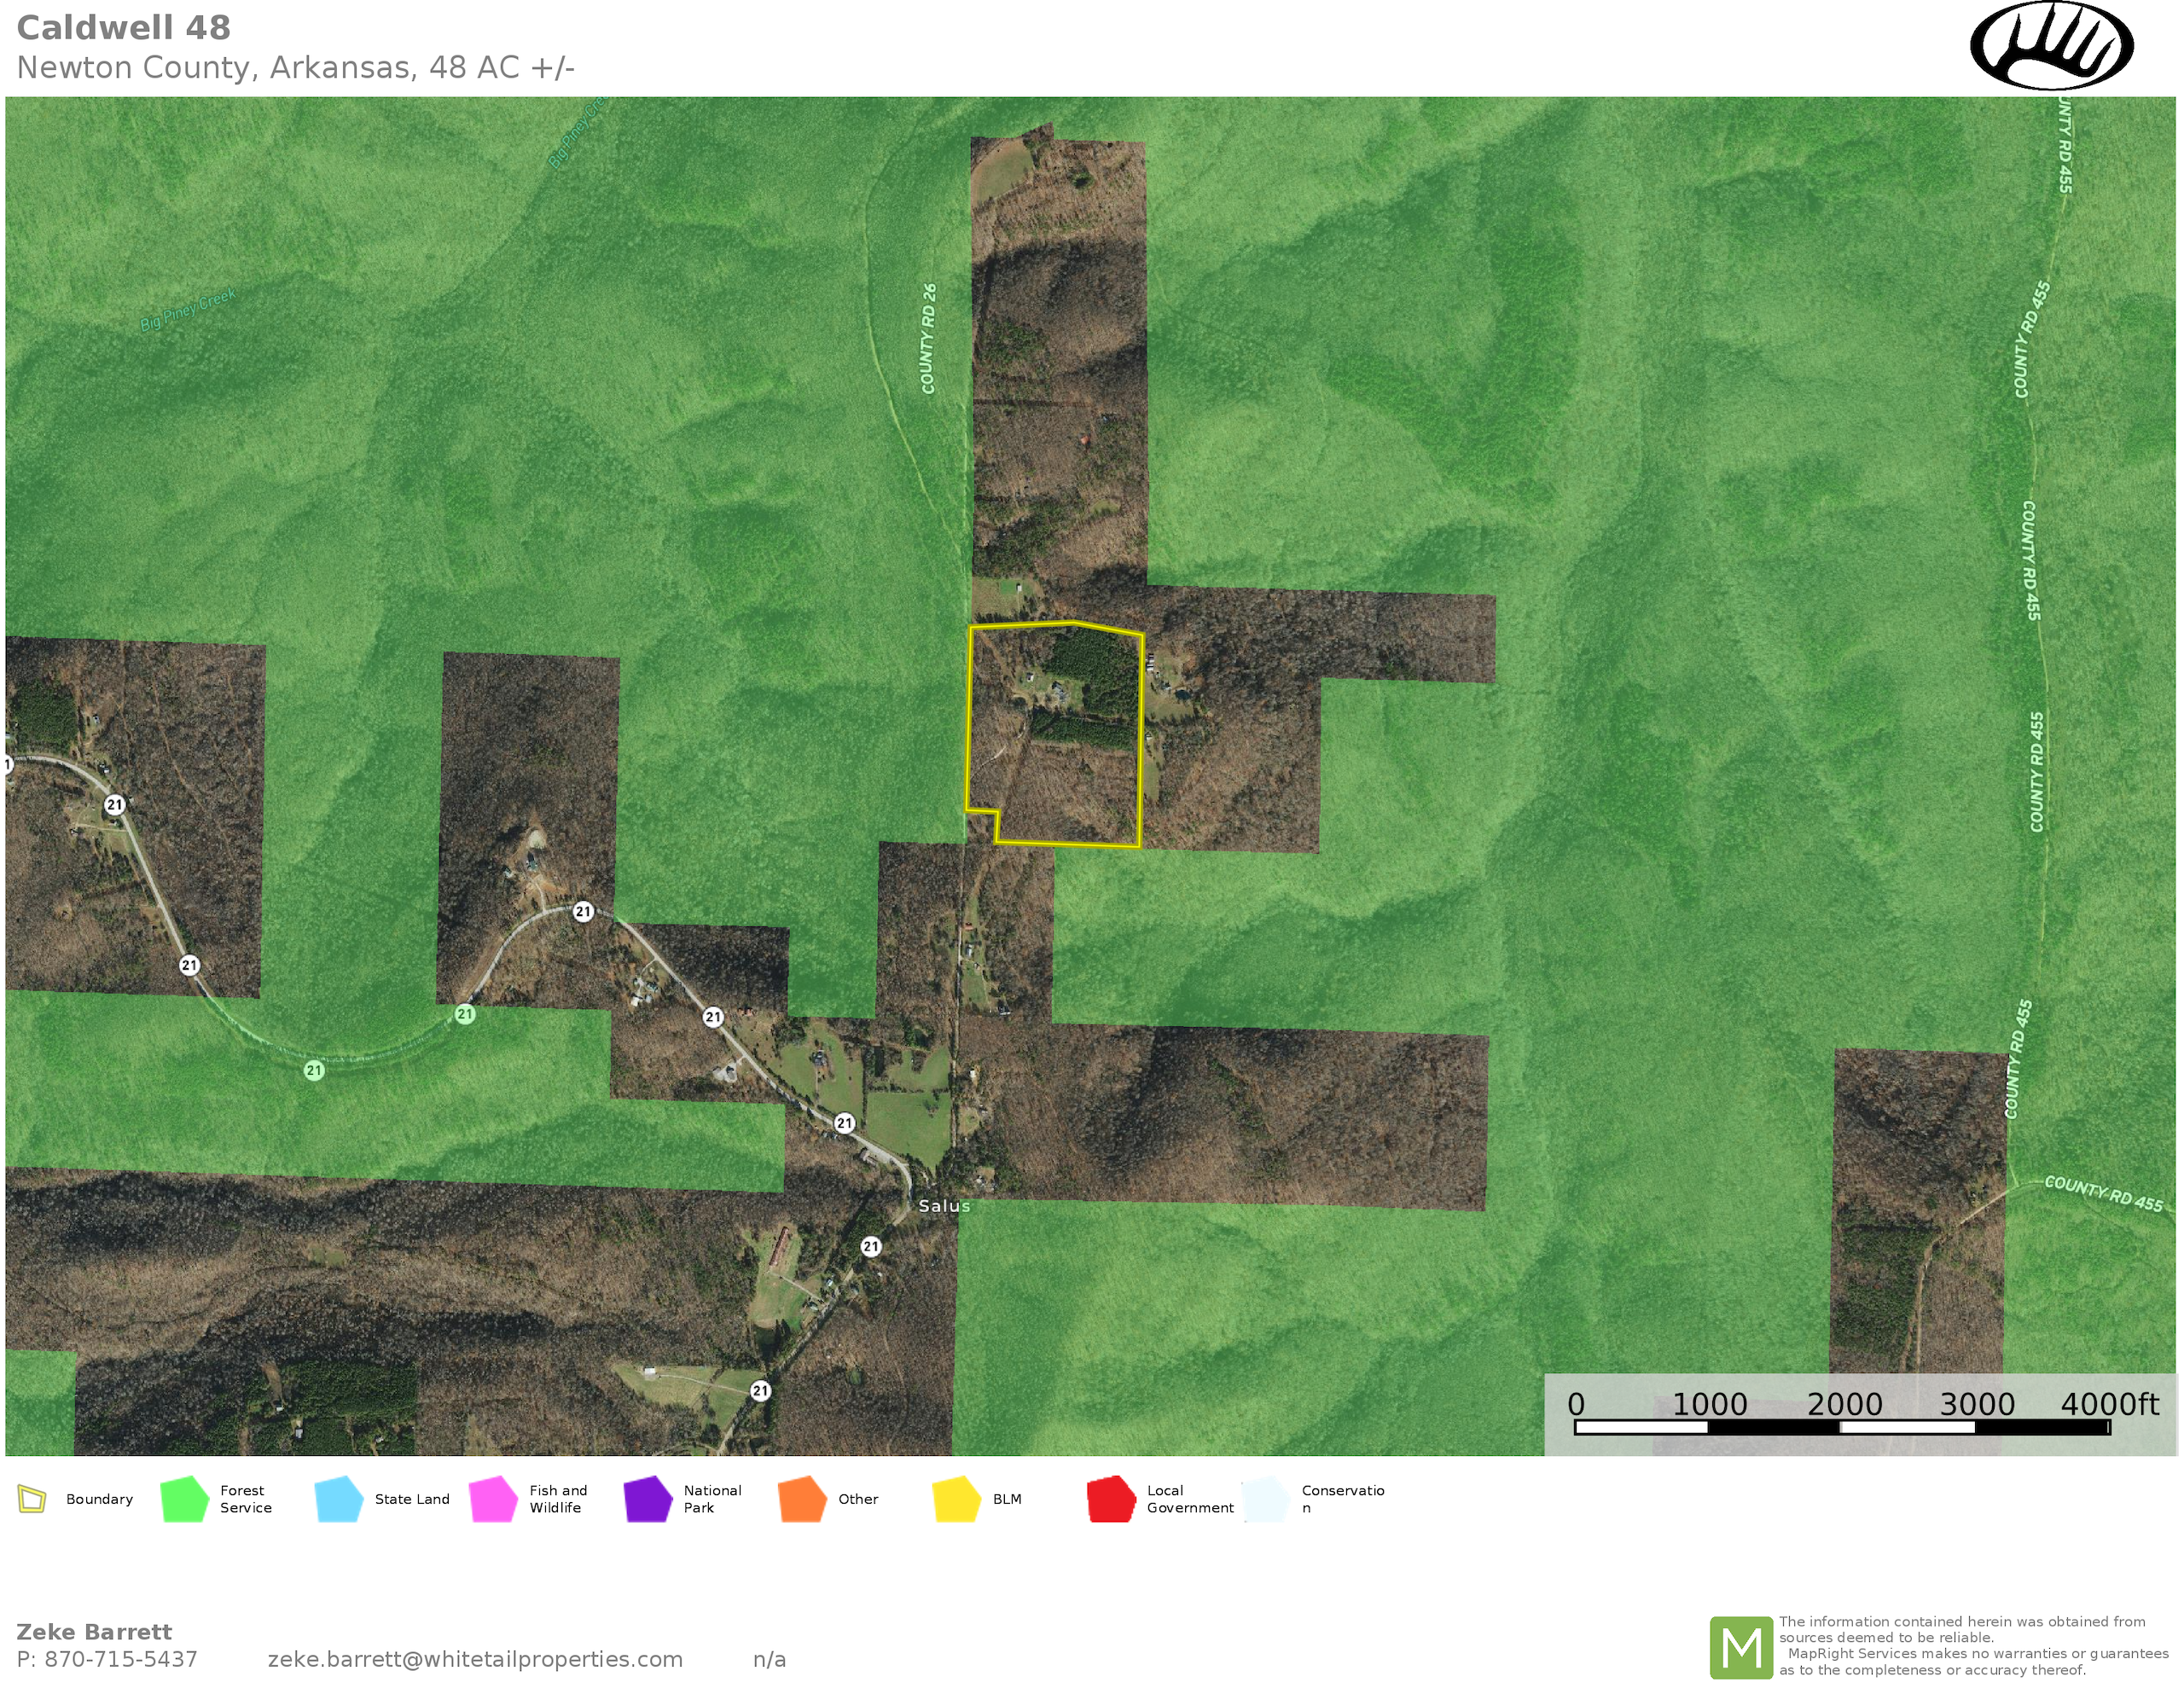Click the zeke.barrett email address

pos(475,1659)
